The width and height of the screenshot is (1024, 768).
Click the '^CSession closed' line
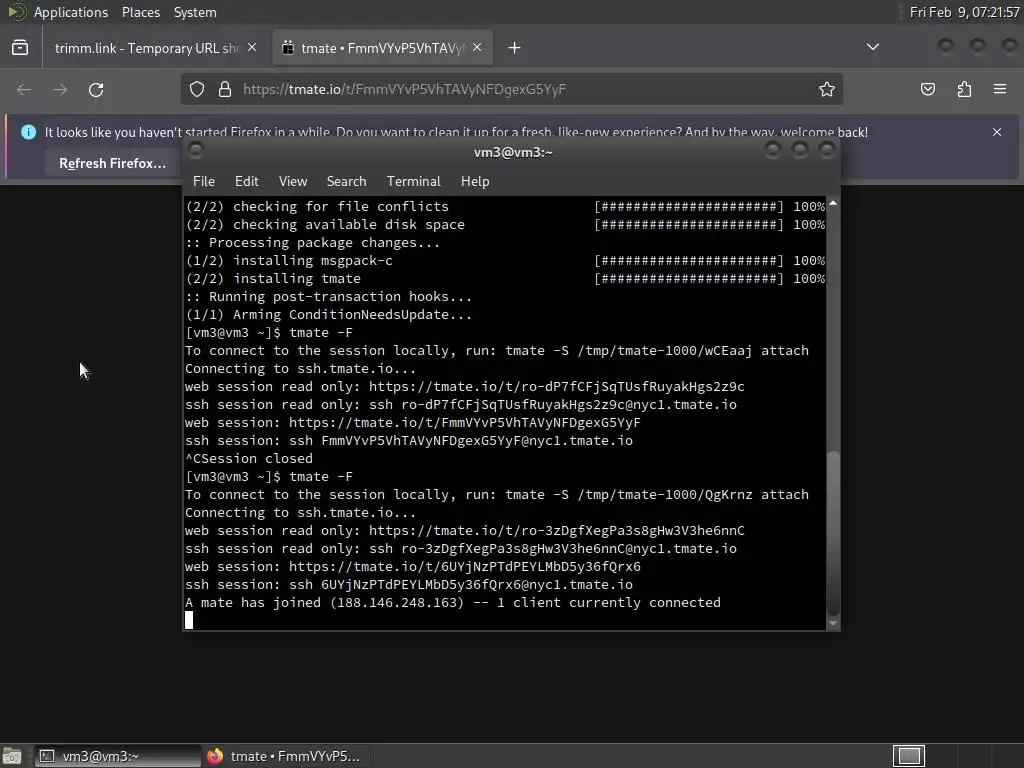(x=249, y=458)
